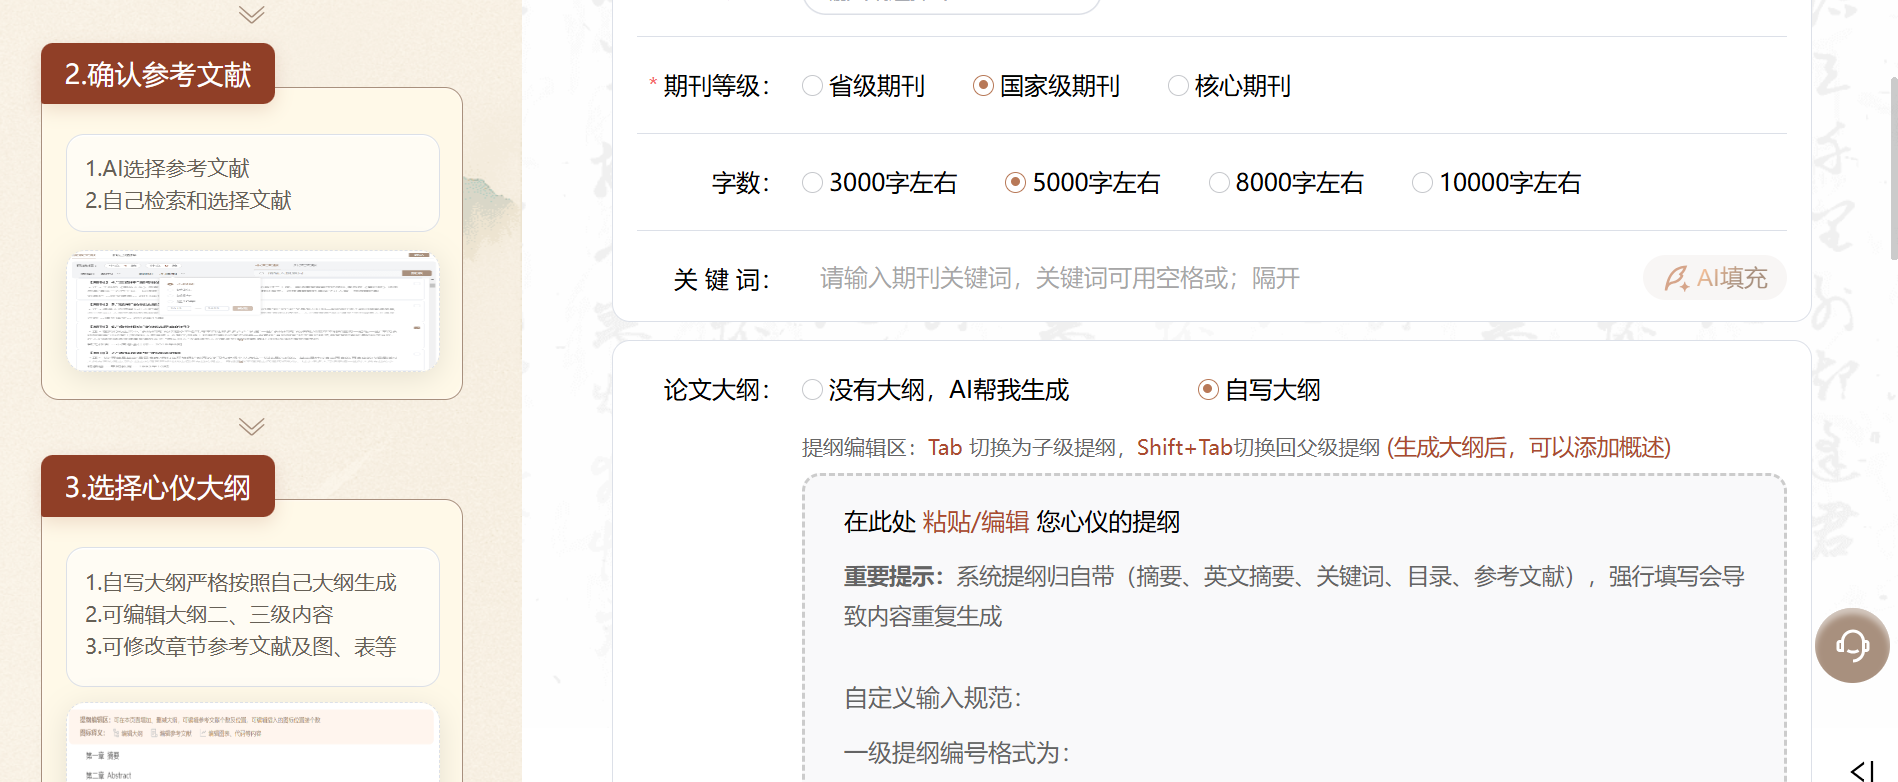The image size is (1898, 782).
Task: Click the 自定义输入规范 text line
Action: click(x=933, y=698)
